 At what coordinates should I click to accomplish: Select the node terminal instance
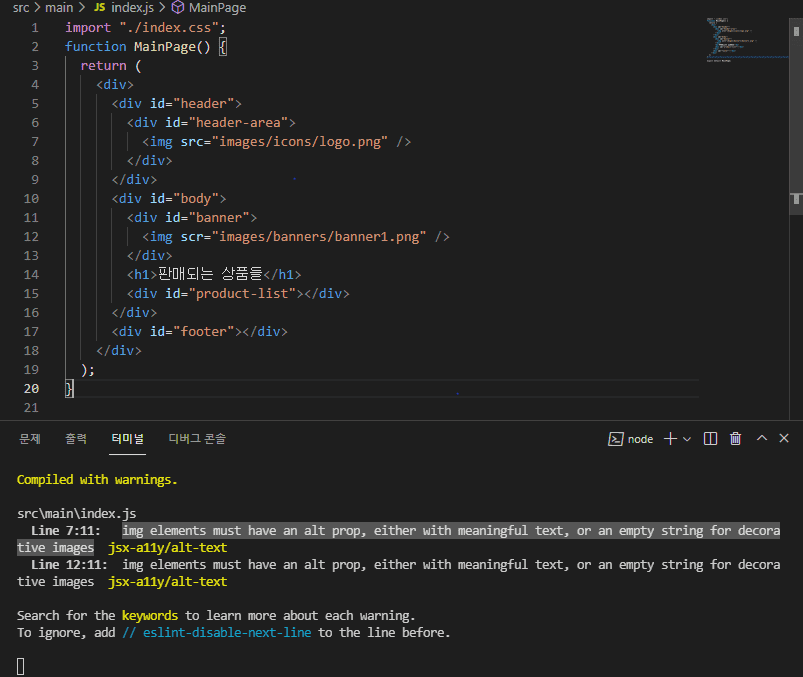click(x=631, y=438)
